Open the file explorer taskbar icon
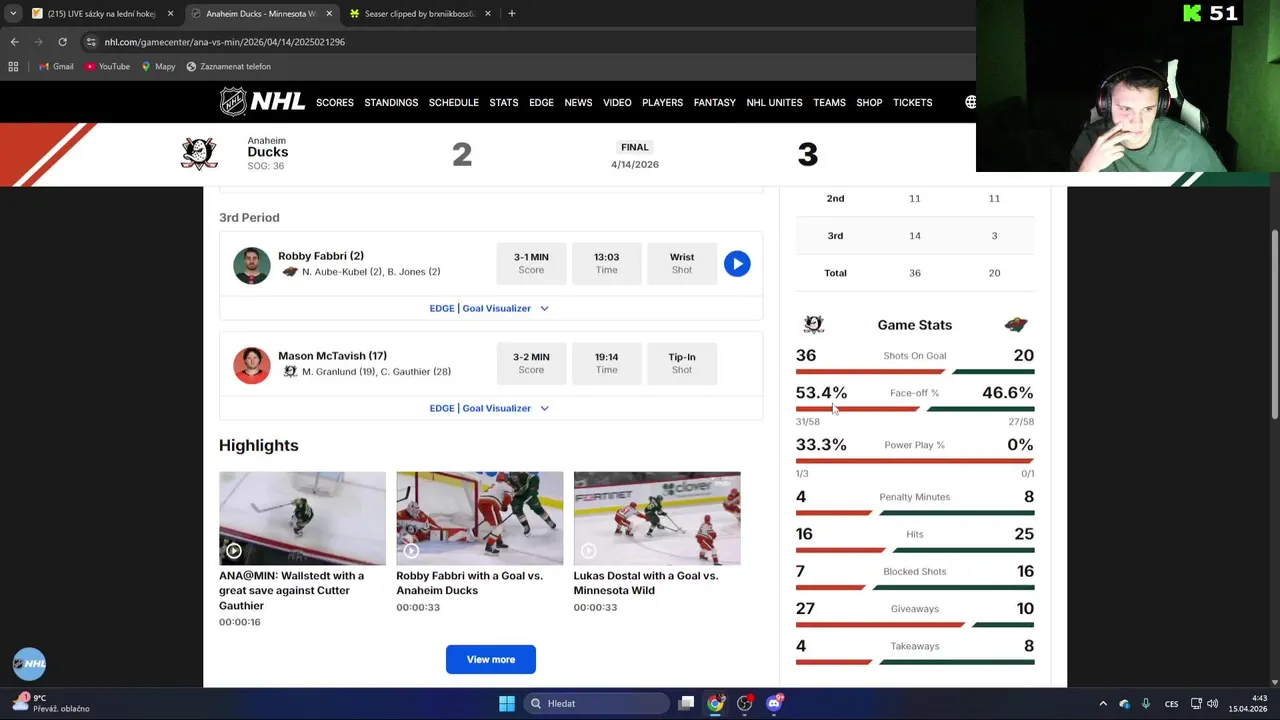This screenshot has width=1280, height=720. coord(686,703)
